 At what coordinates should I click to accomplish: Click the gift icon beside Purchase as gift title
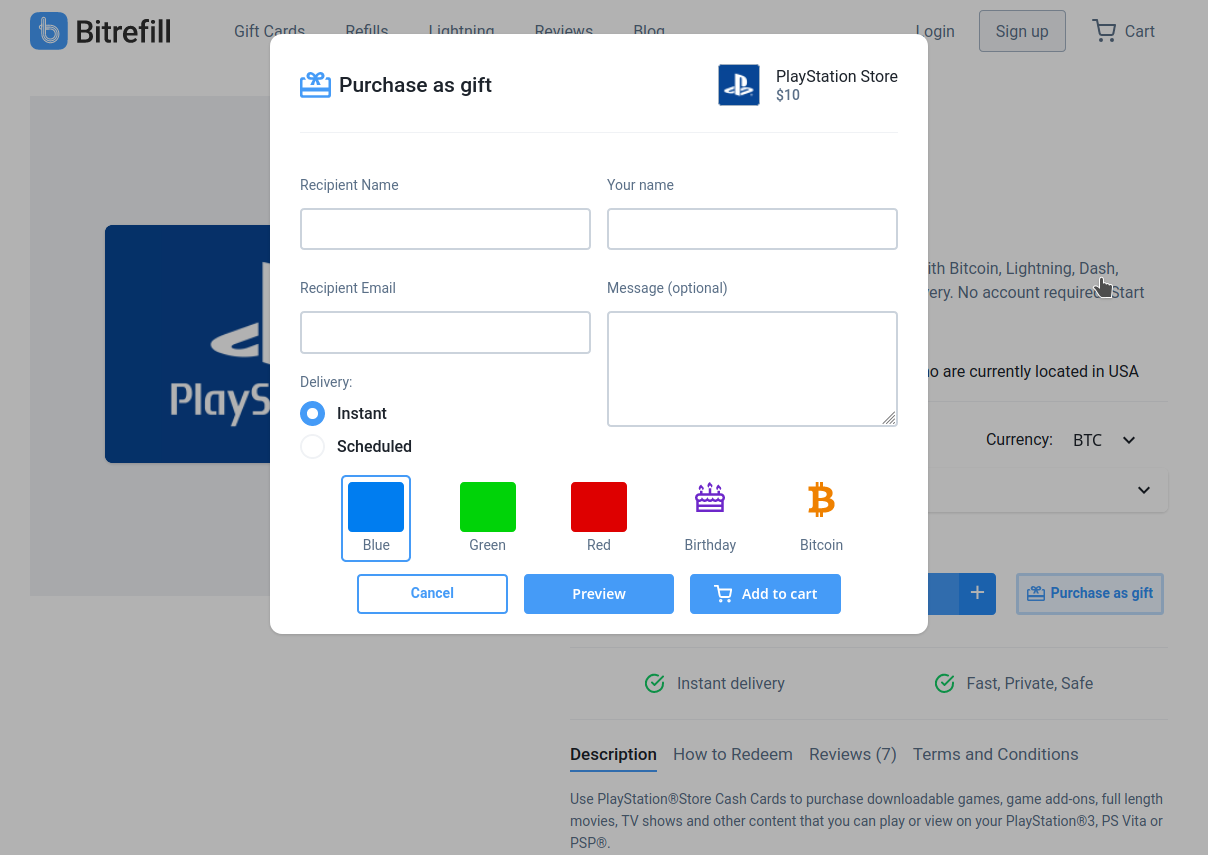click(315, 85)
